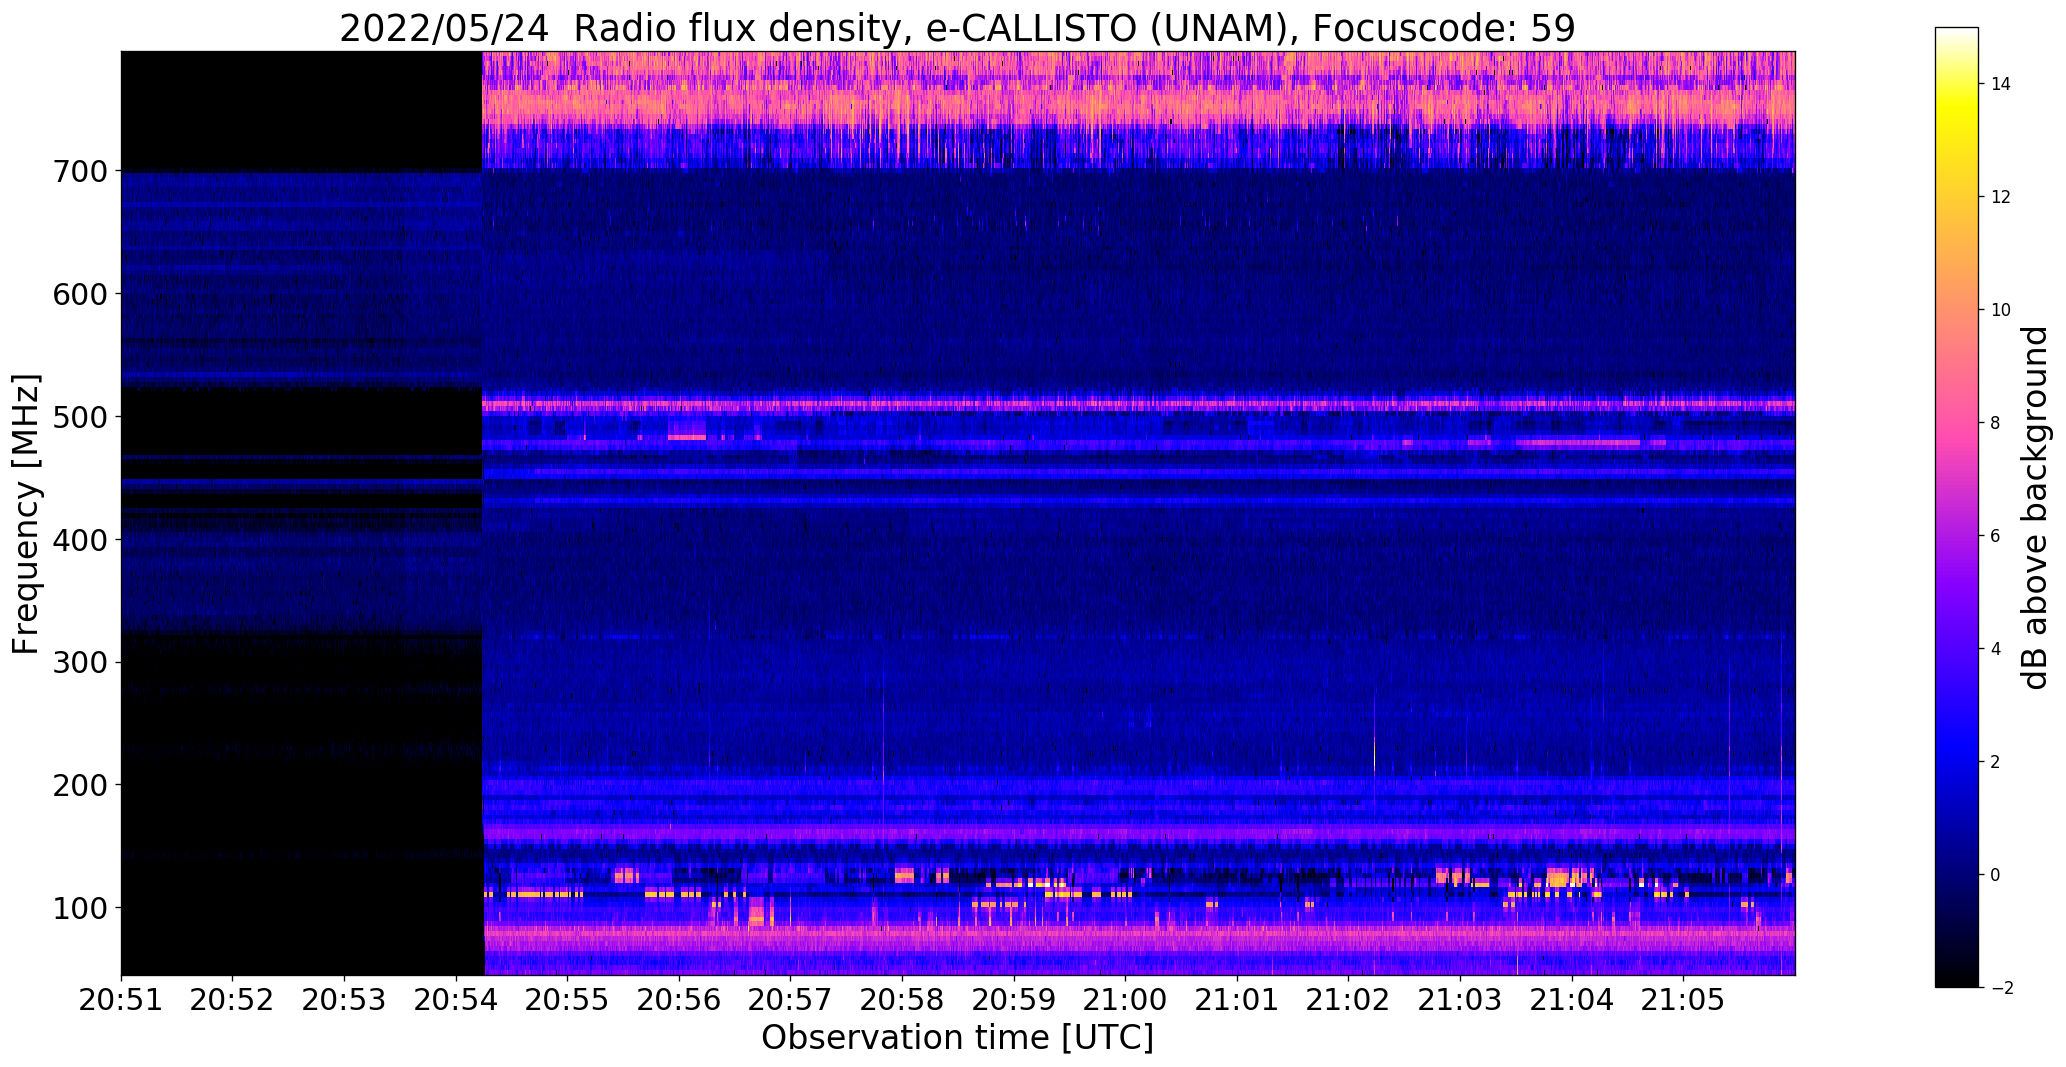Click the 21:01 time tick label
The height and width of the screenshot is (1067, 2066).
1237,999
